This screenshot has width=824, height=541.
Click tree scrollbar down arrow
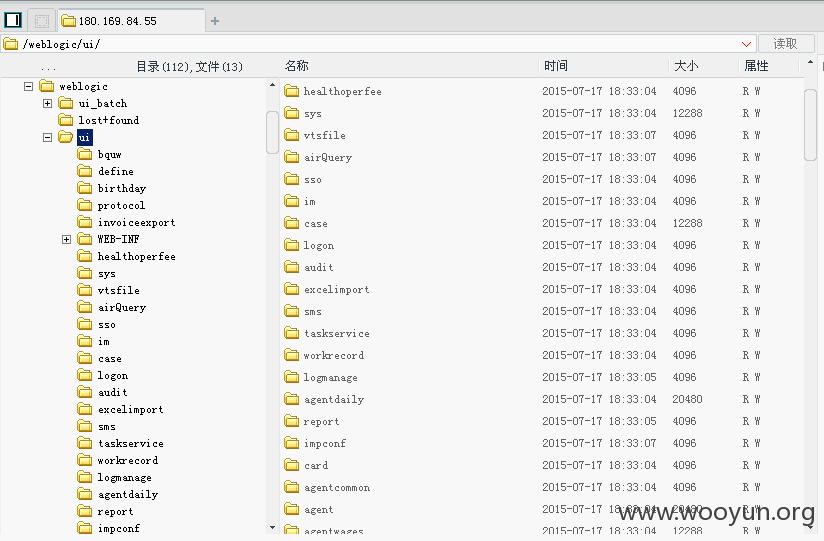coord(272,527)
